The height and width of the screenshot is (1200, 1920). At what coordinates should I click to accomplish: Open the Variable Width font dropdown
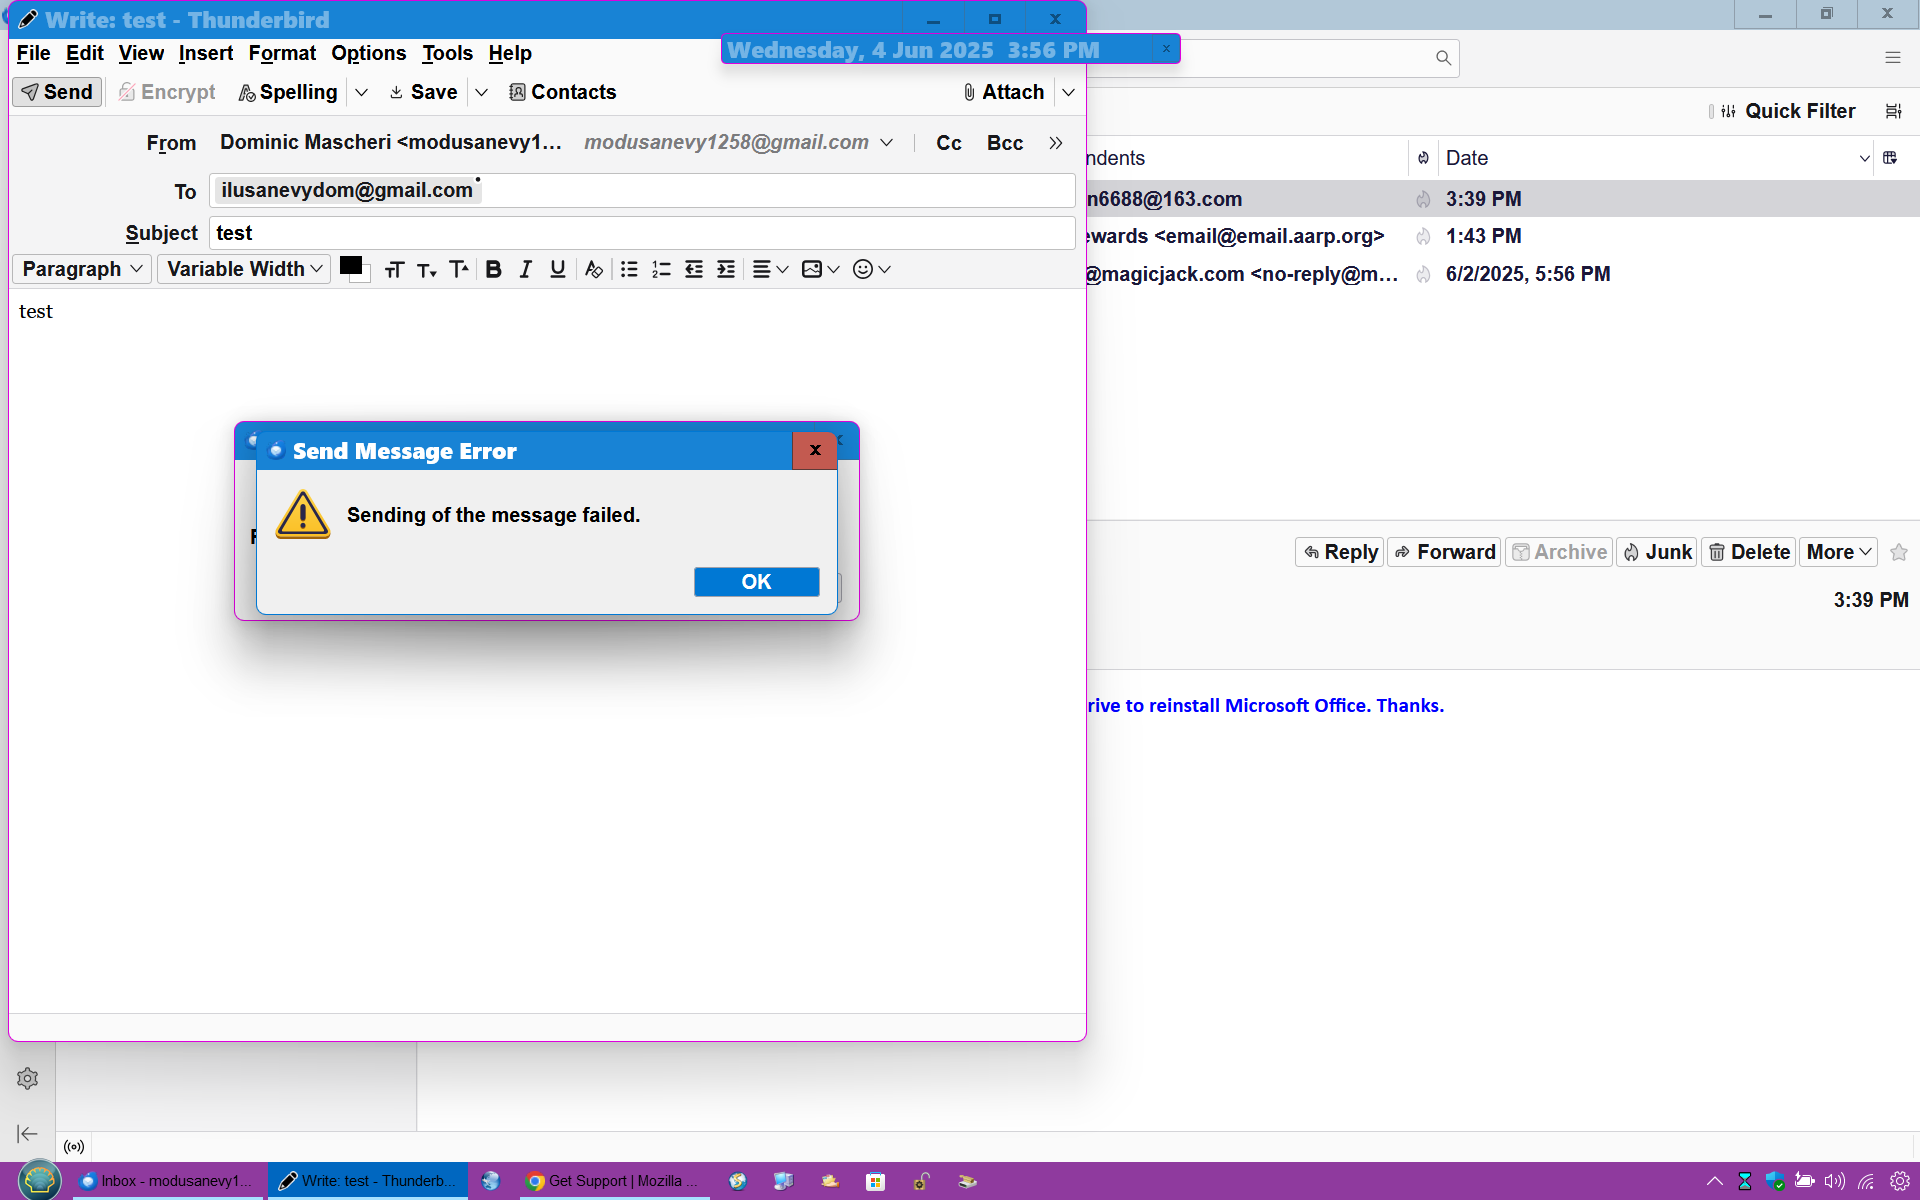[244, 269]
